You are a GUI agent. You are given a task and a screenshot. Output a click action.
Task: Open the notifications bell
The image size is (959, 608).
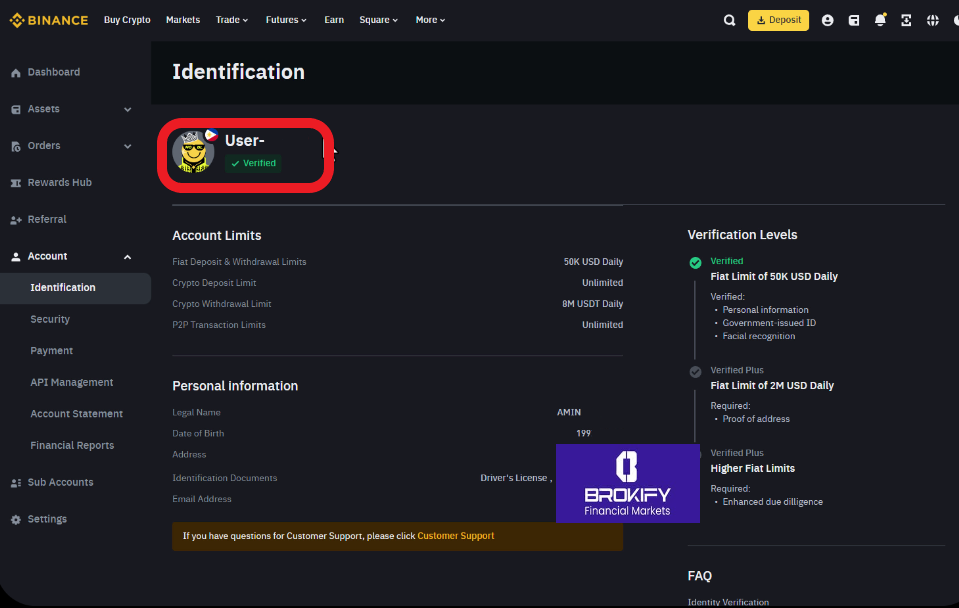[x=880, y=20]
